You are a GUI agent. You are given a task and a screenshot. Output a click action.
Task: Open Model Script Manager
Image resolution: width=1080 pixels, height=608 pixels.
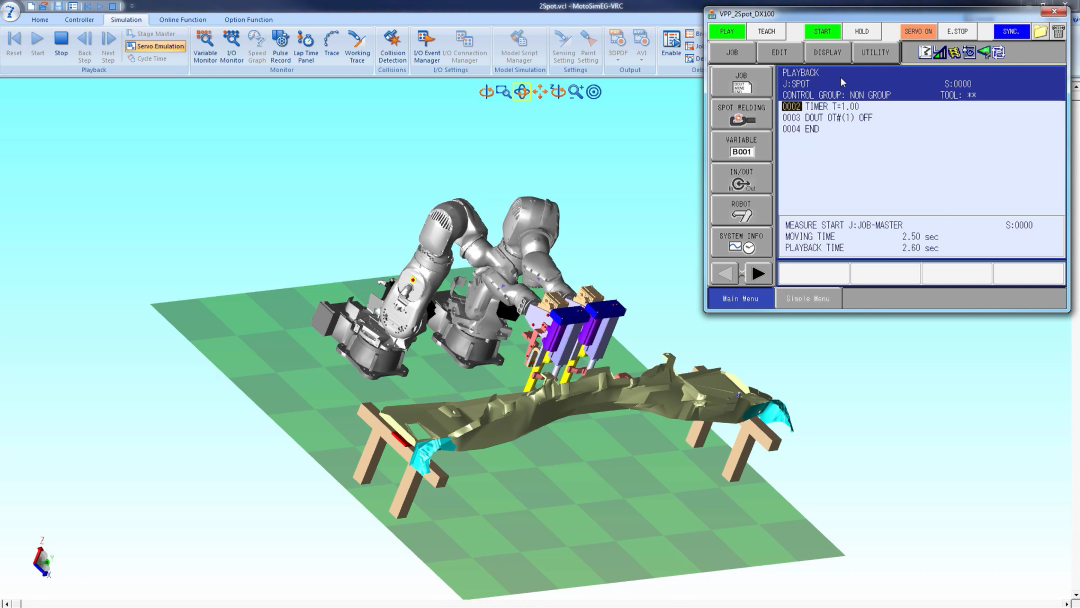[519, 46]
